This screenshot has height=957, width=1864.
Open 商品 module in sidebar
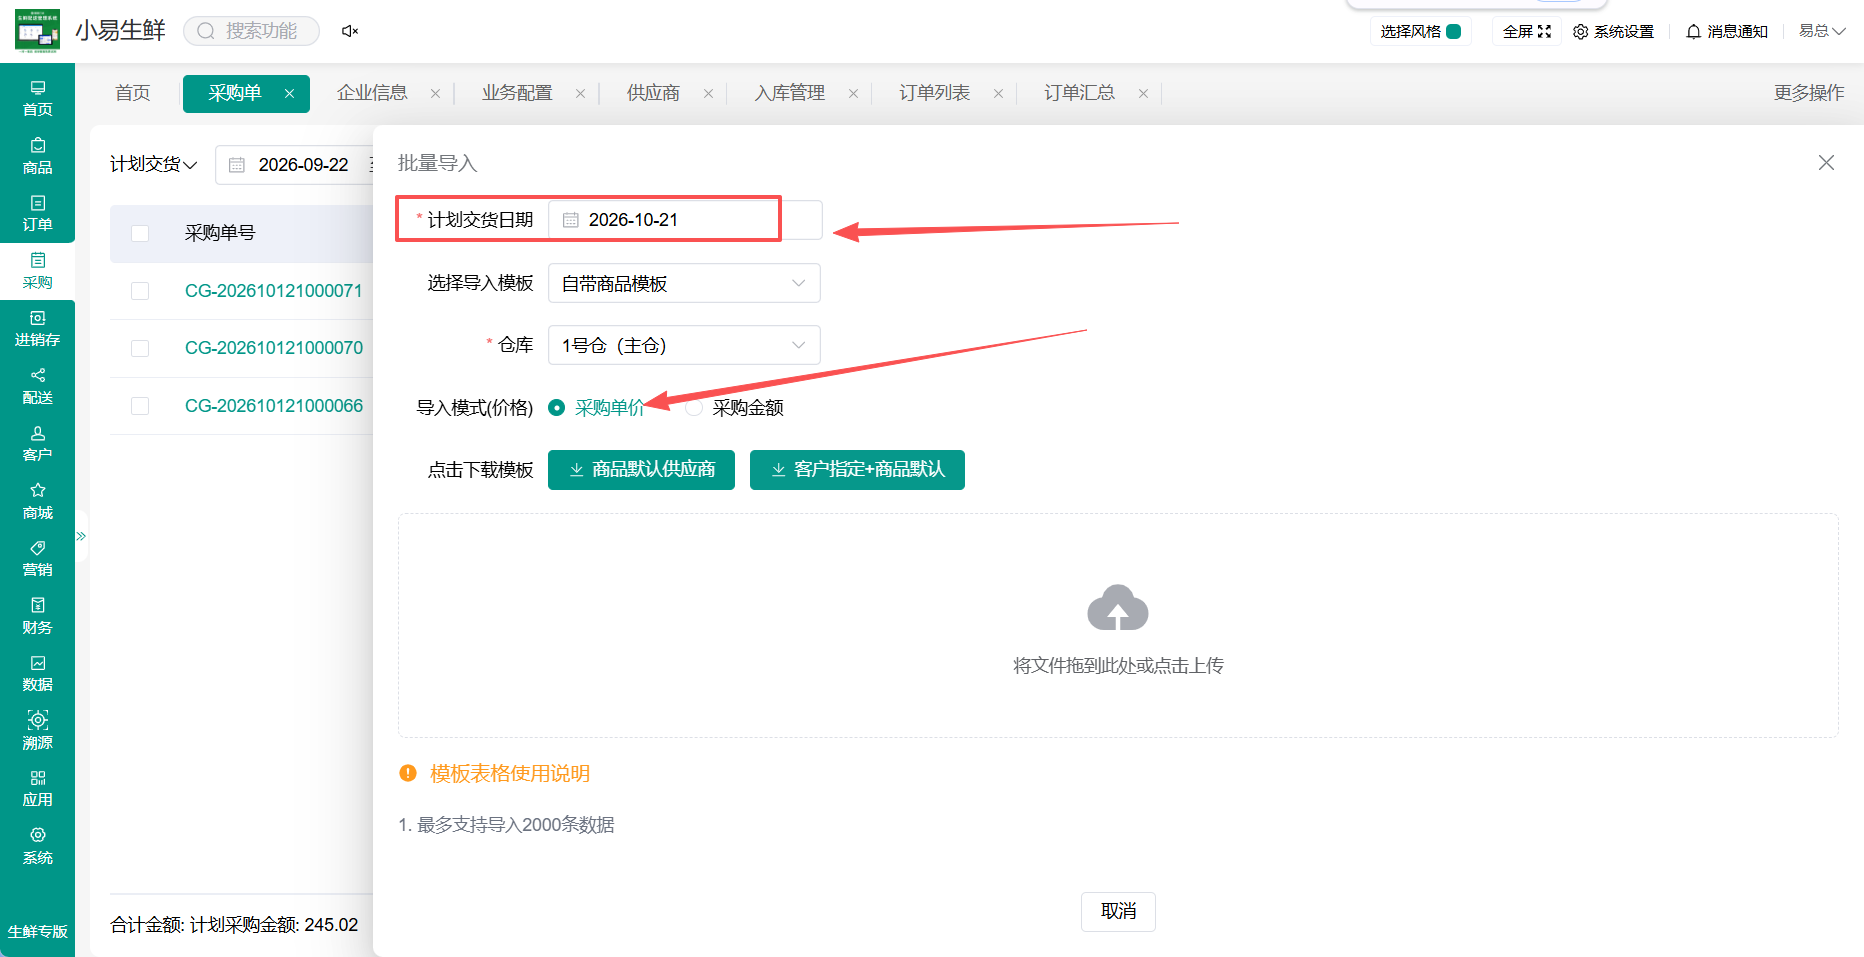37,156
